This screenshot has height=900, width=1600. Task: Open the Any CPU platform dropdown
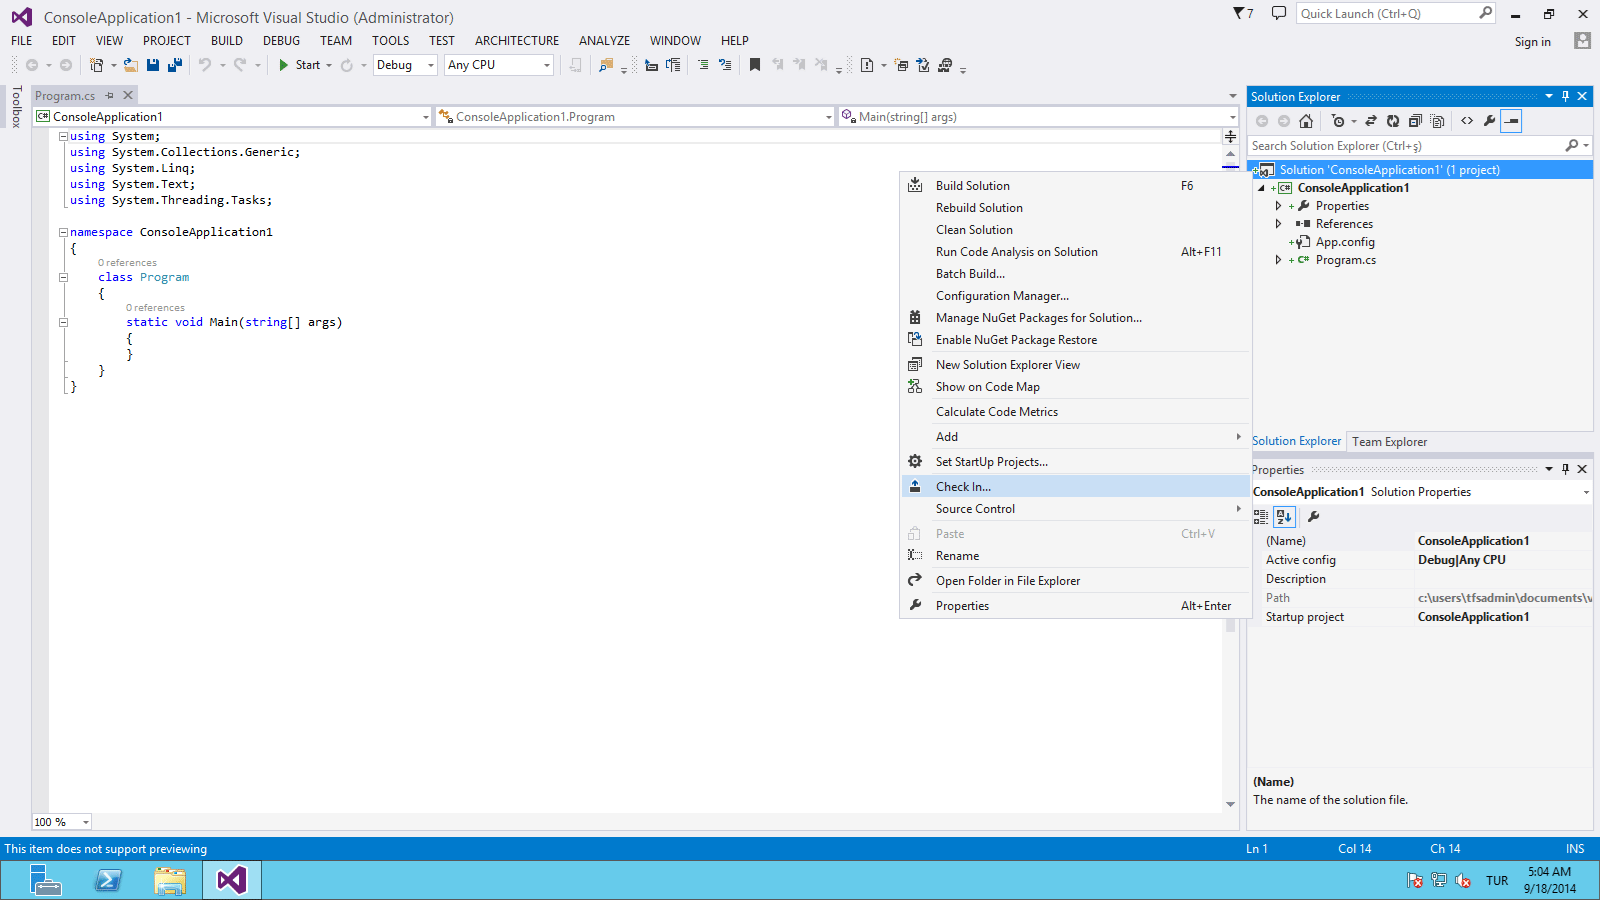coord(498,65)
